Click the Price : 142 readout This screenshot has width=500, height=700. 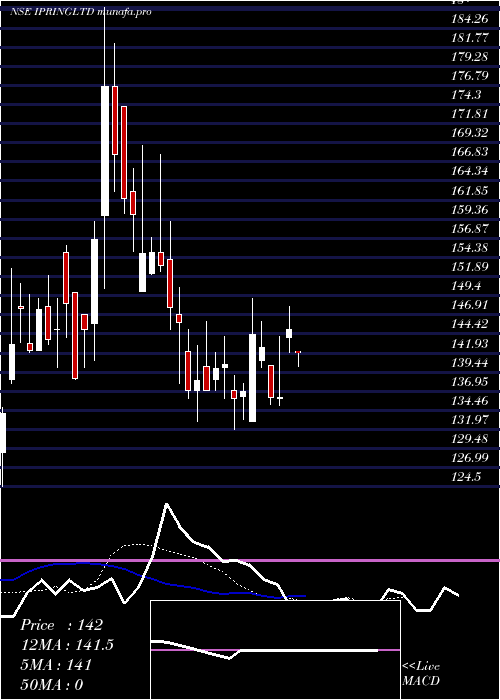(x=62, y=625)
